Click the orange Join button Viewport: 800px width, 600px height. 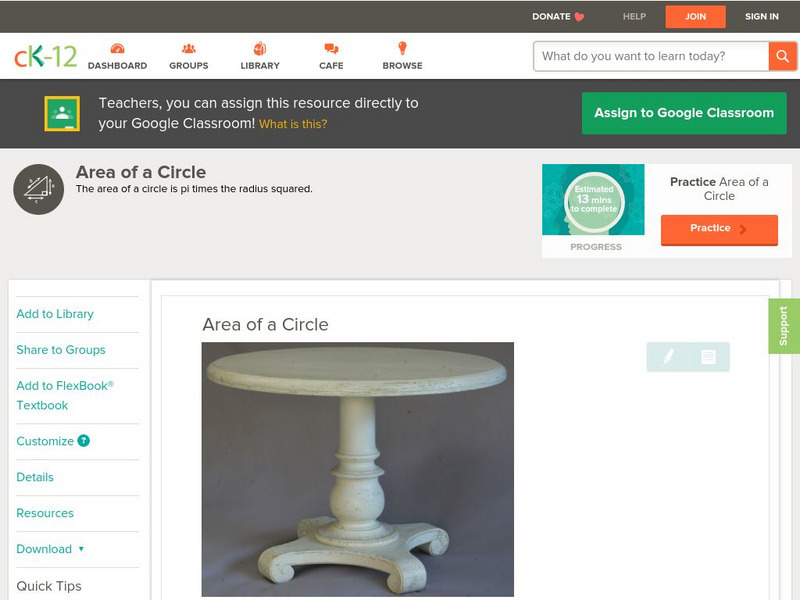pos(695,17)
